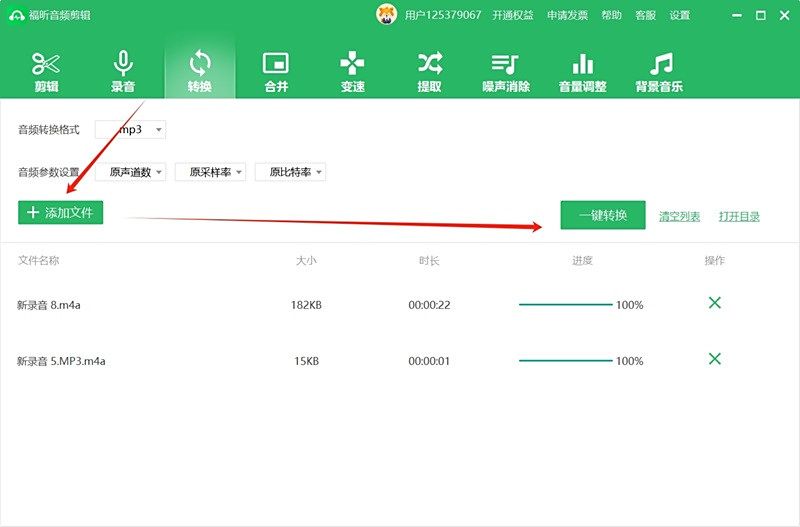Select file row 新录音 5.MP3.m4a

pos(400,361)
